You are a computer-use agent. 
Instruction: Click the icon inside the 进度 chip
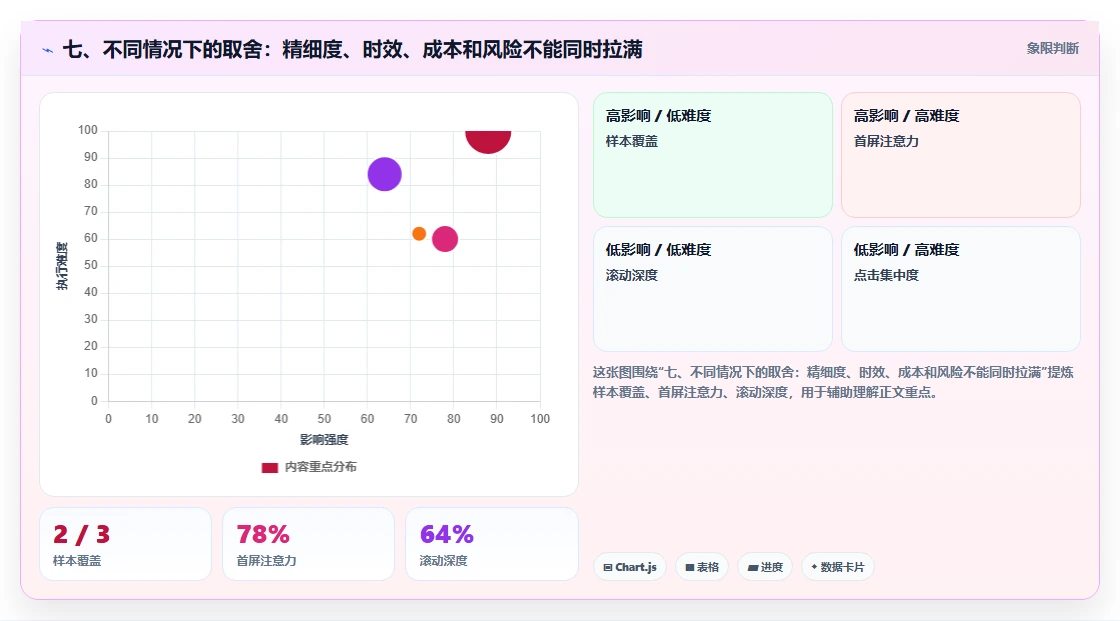[x=753, y=567]
